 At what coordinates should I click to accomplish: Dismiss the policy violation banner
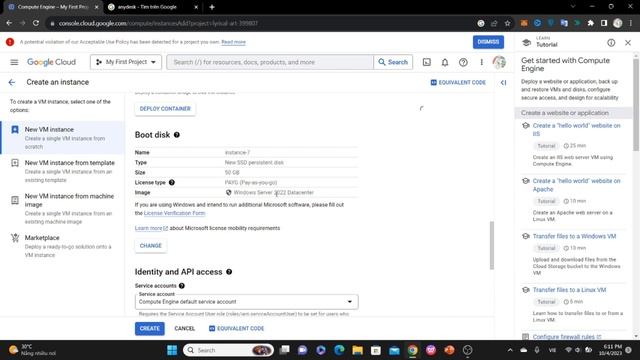pyautogui.click(x=488, y=42)
